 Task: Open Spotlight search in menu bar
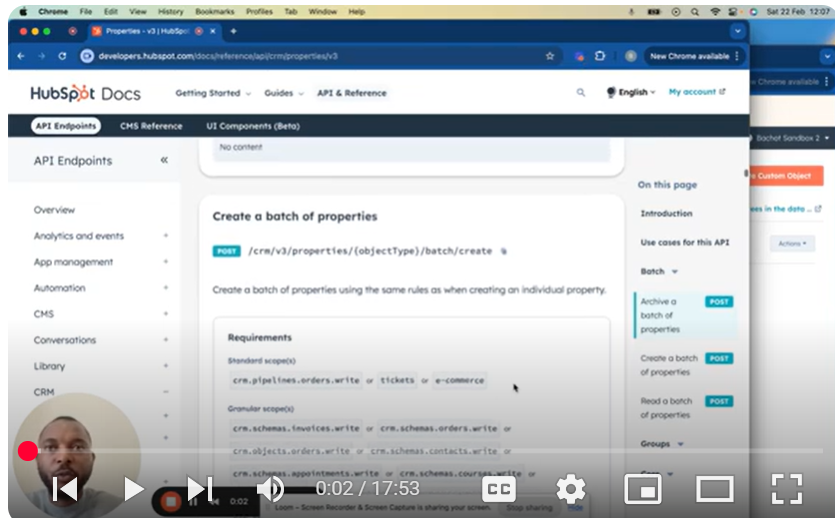pos(695,11)
